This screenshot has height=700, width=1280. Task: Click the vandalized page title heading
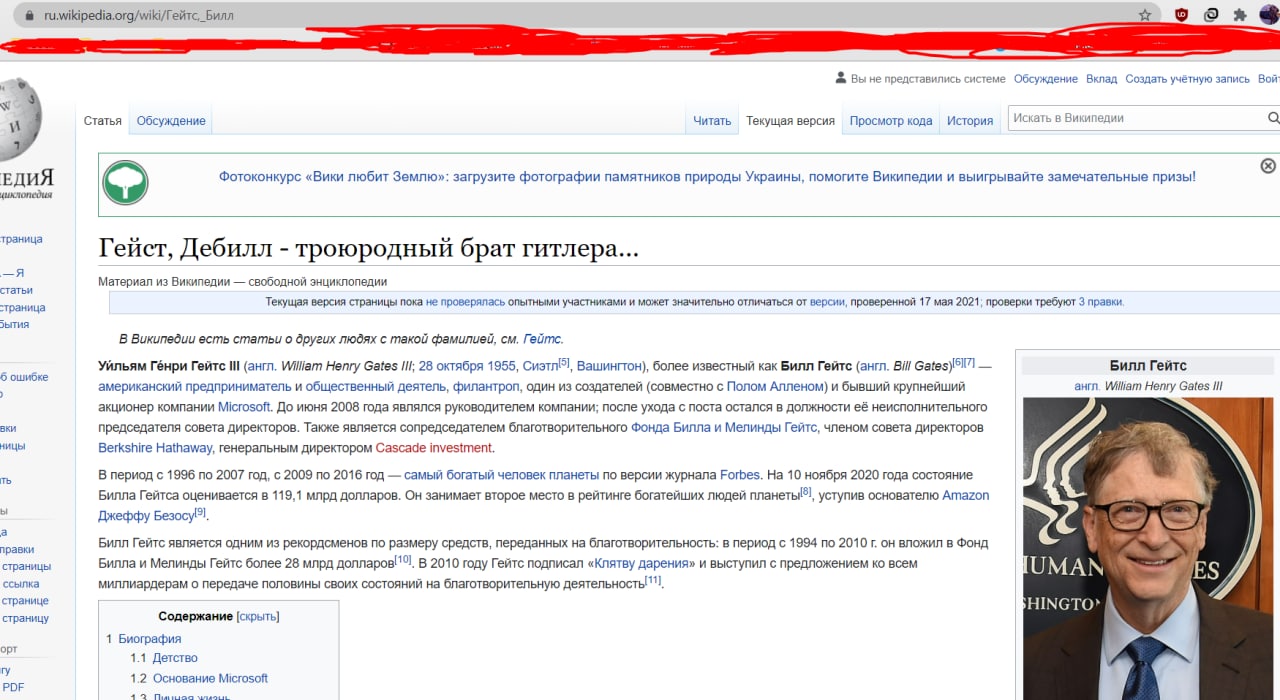368,248
